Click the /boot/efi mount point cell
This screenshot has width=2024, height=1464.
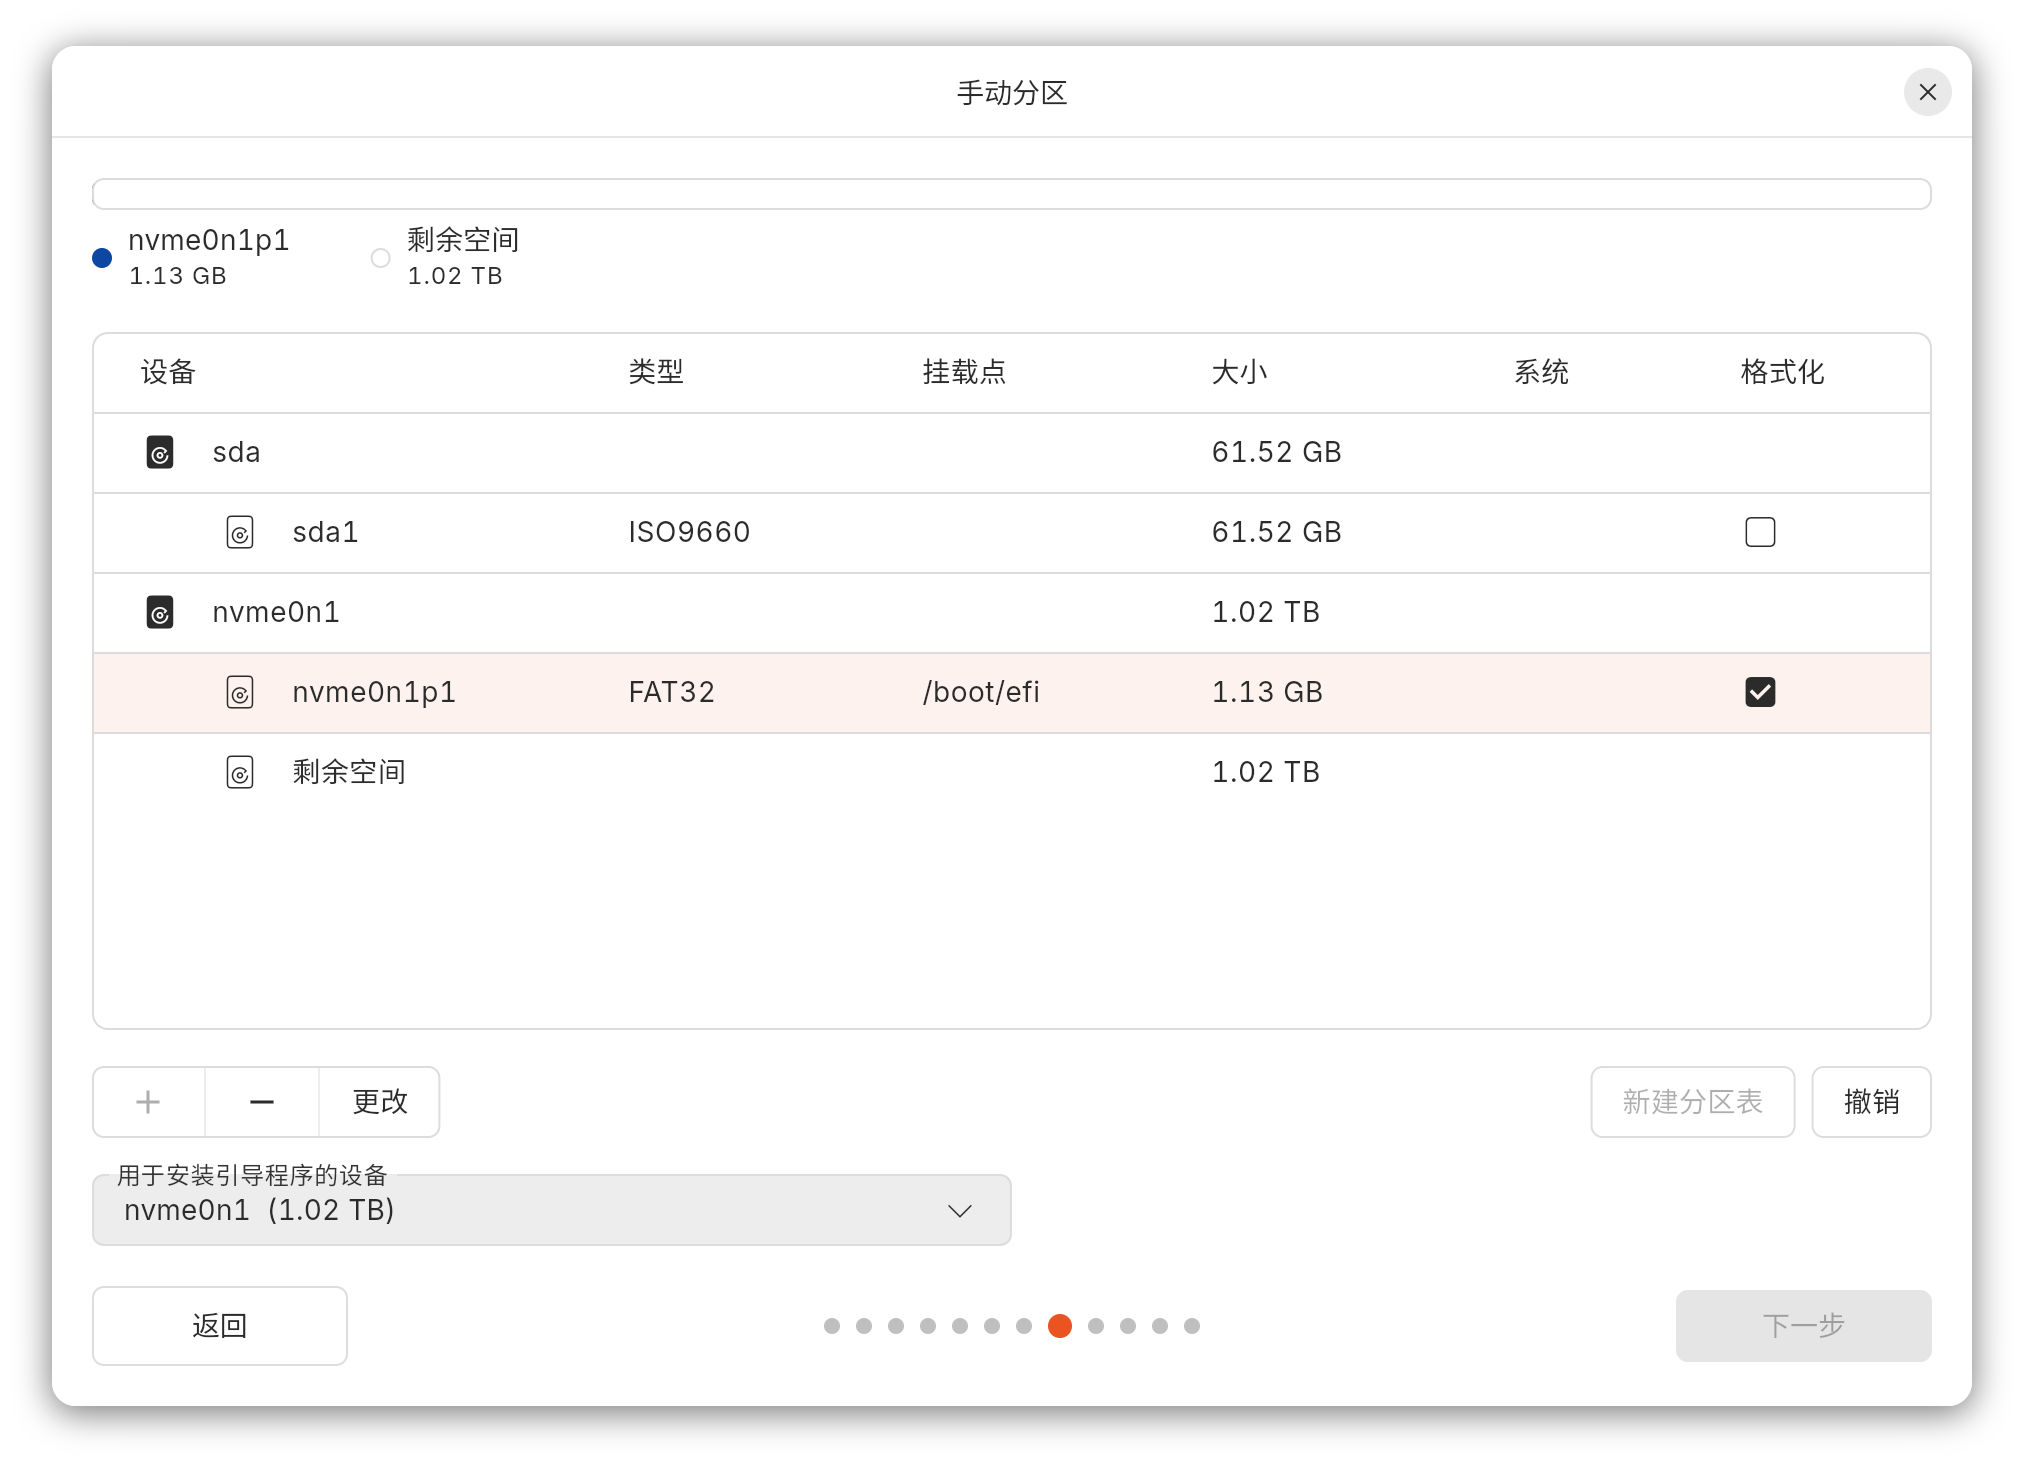981,692
